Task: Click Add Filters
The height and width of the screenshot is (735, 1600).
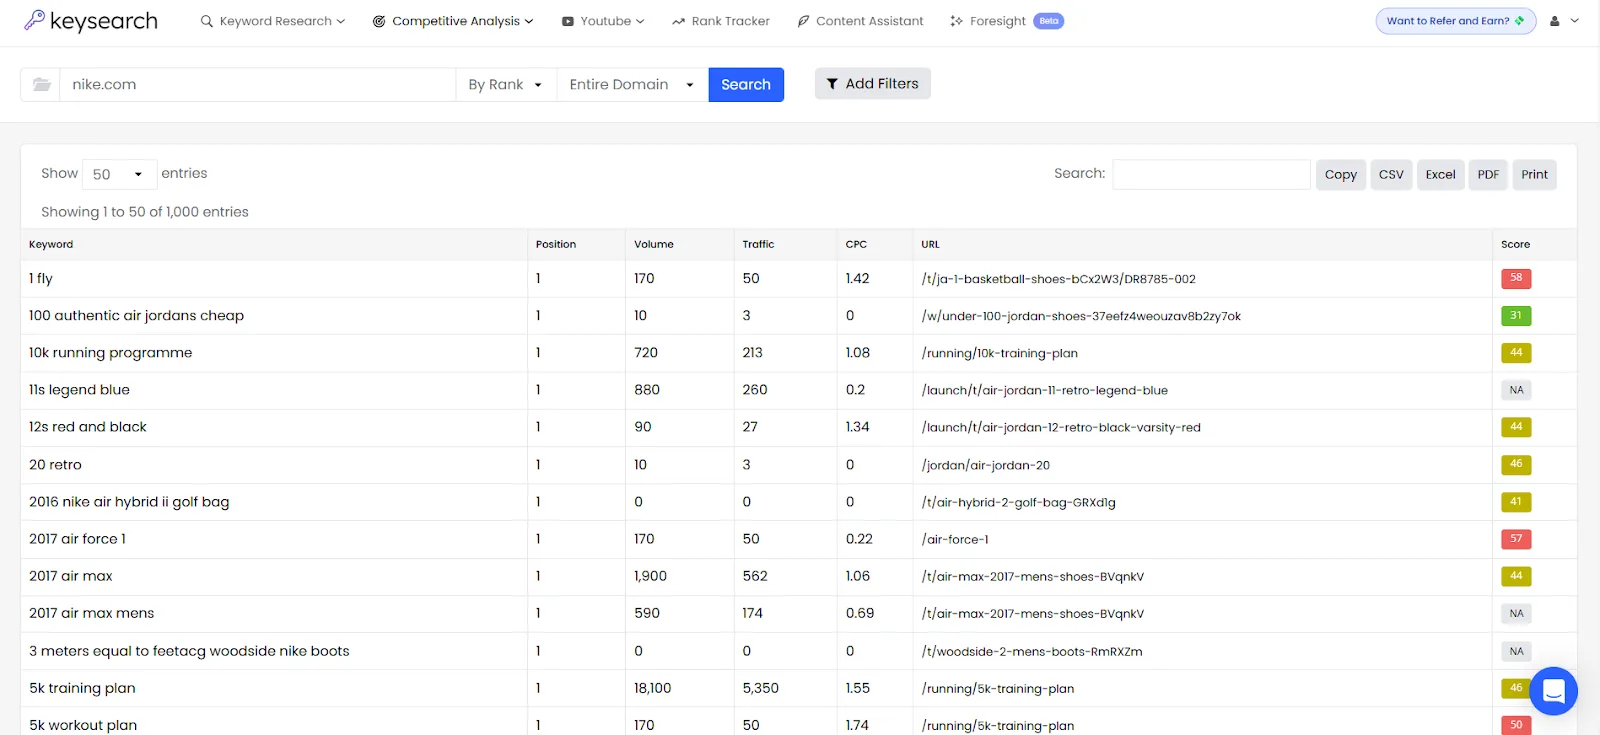Action: click(873, 84)
